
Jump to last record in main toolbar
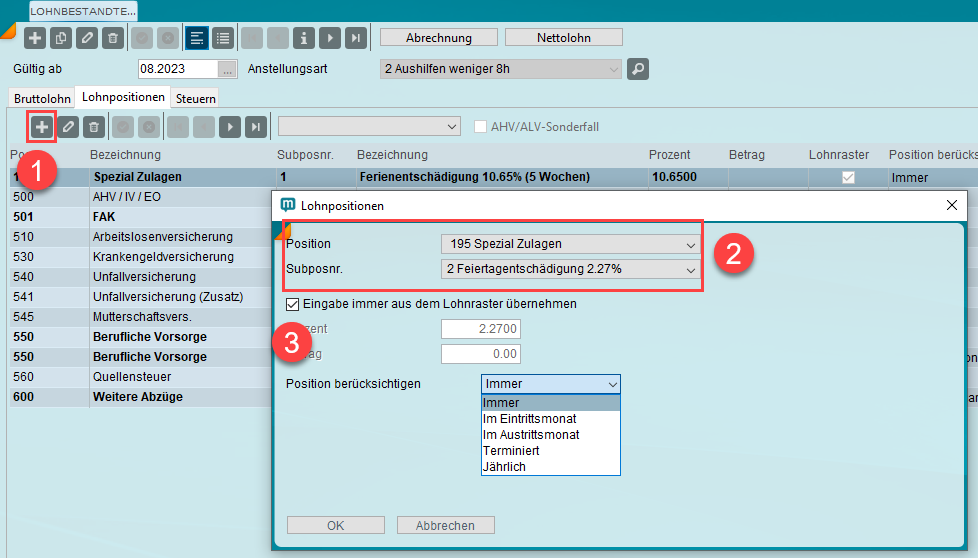pyautogui.click(x=356, y=38)
